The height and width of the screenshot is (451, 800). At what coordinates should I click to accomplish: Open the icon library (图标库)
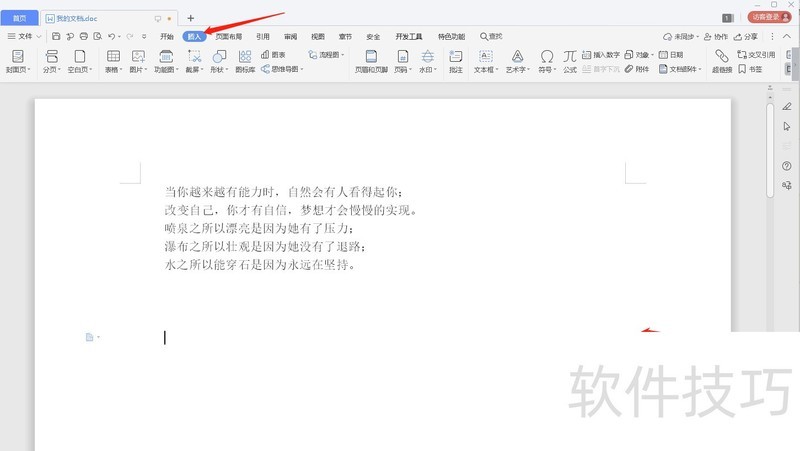coord(245,61)
